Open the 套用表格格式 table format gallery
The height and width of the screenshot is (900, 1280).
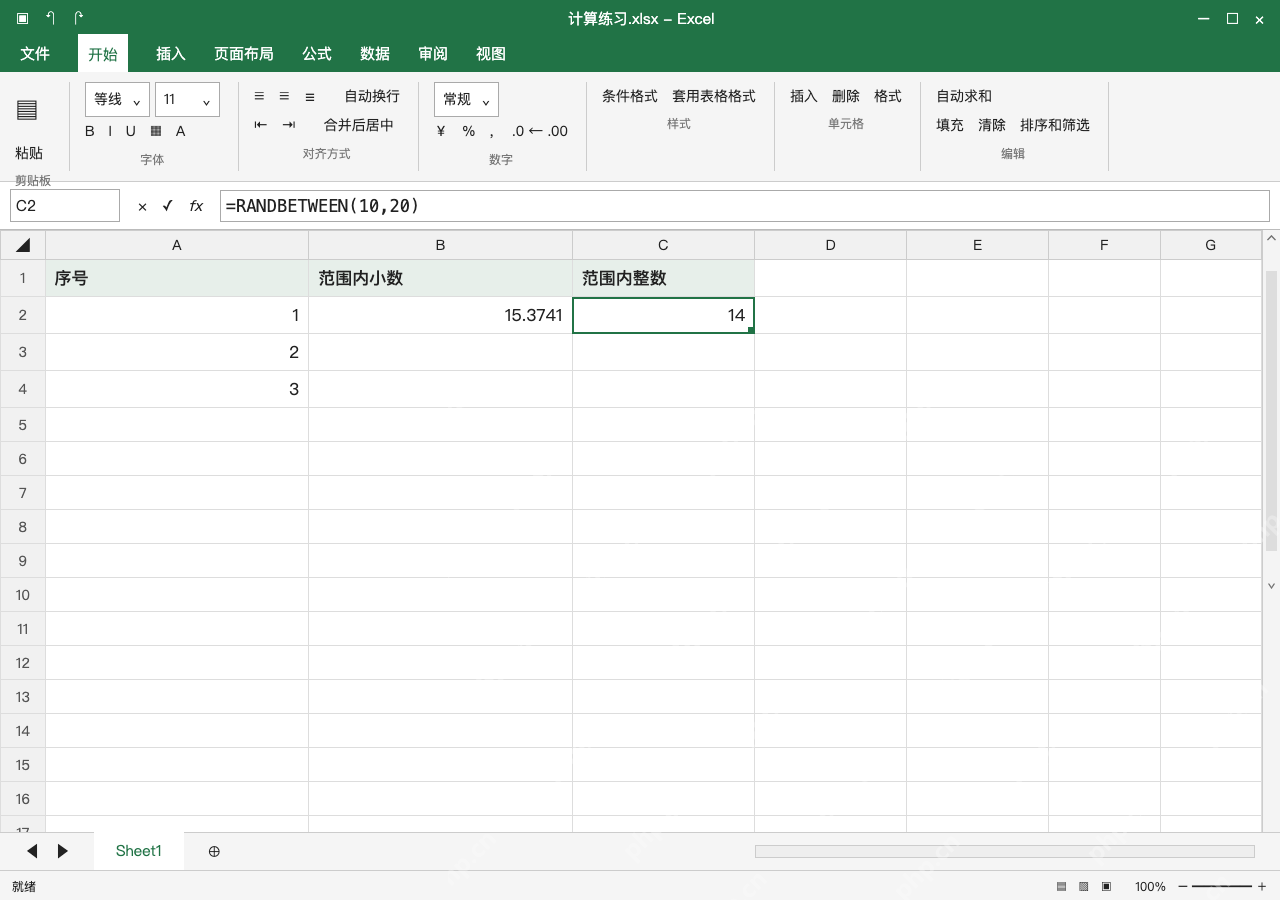click(714, 96)
